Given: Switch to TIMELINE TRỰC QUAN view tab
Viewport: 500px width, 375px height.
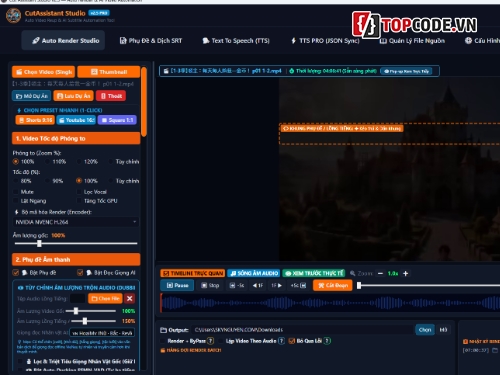Looking at the screenshot, I should tap(193, 273).
